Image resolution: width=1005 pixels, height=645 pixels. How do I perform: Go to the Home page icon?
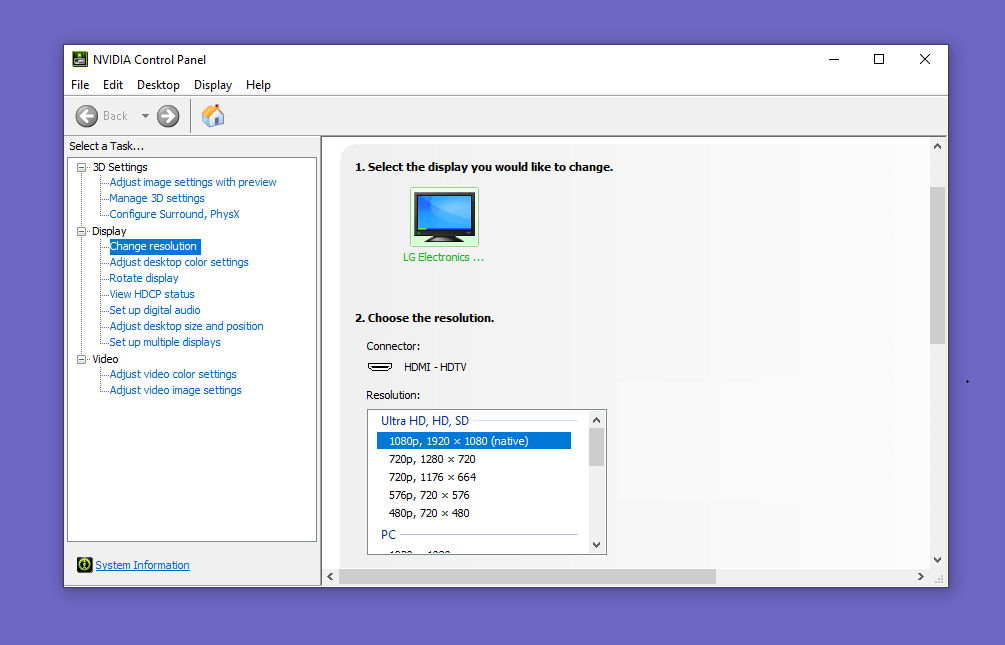(x=213, y=116)
